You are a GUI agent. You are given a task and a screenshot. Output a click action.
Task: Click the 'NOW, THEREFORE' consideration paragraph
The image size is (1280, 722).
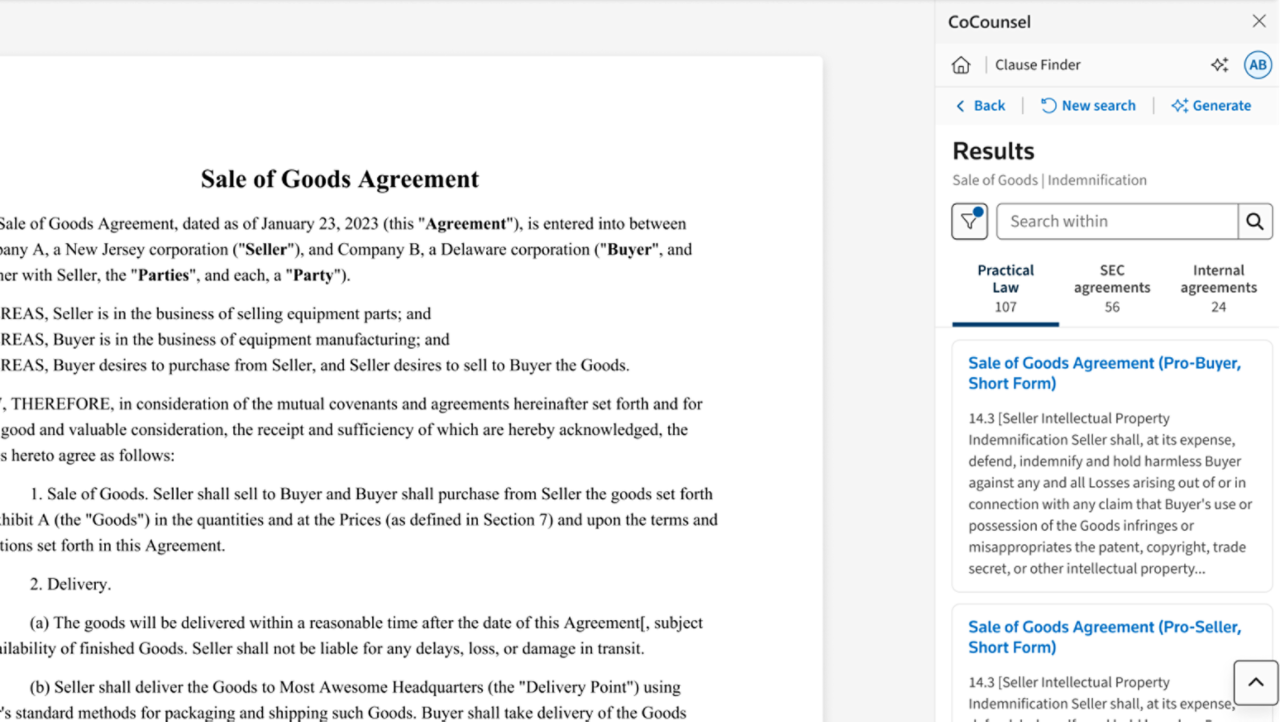tap(350, 430)
